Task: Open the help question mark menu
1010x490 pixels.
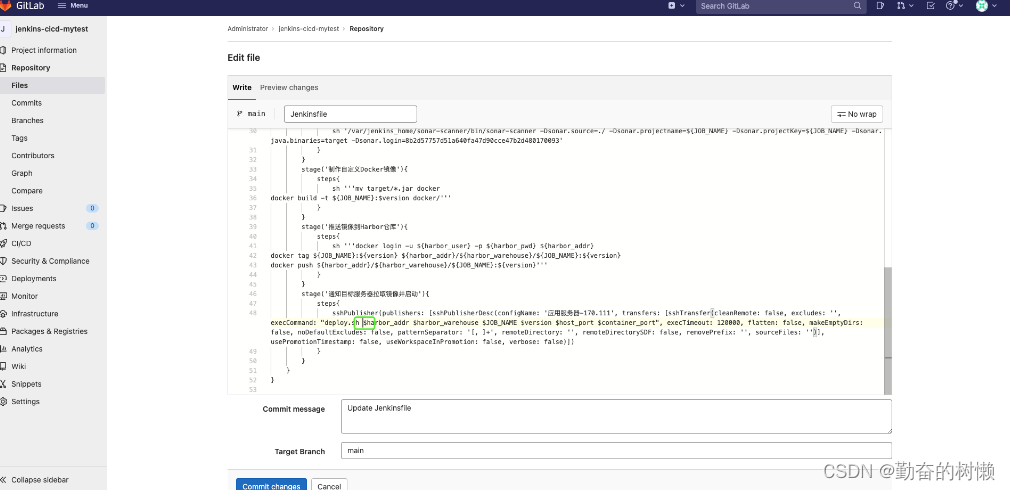Action: point(954,5)
